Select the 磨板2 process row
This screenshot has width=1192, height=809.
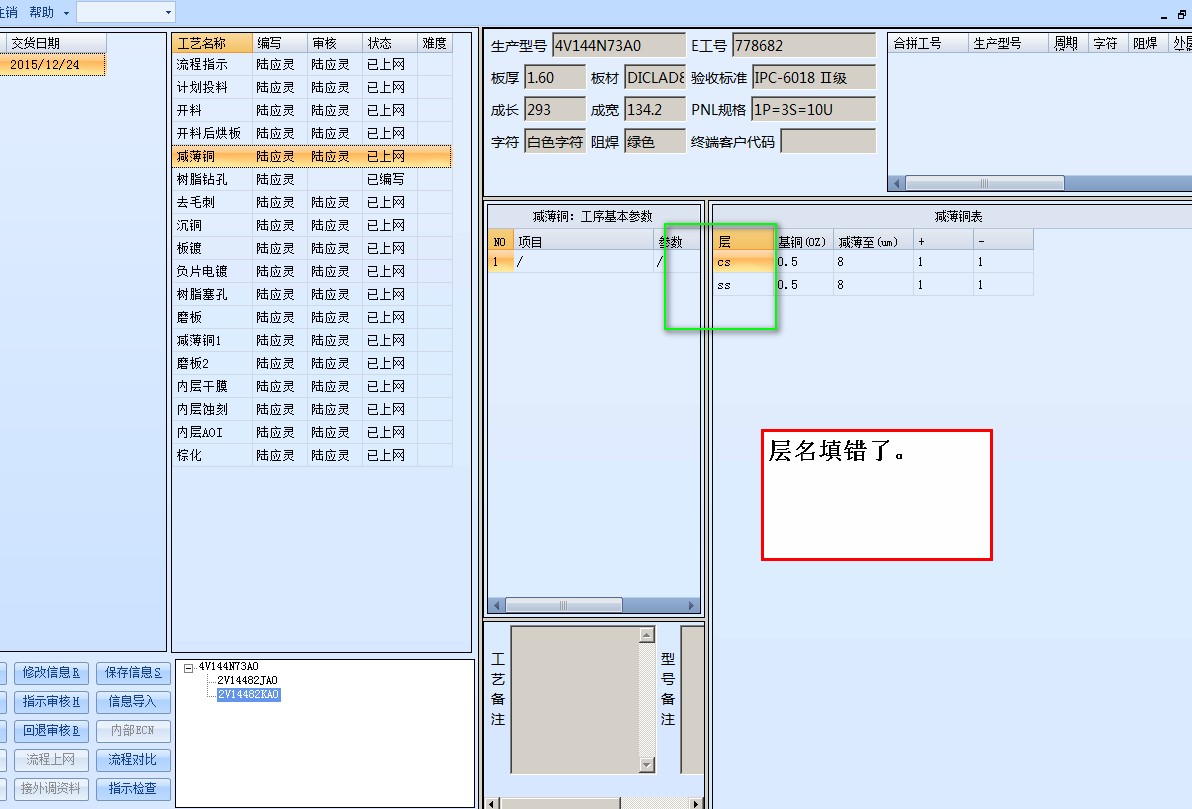click(x=312, y=363)
